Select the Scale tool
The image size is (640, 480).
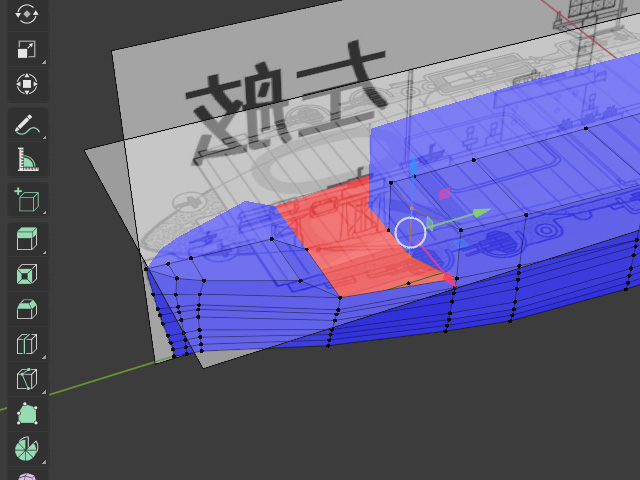pyautogui.click(x=27, y=50)
